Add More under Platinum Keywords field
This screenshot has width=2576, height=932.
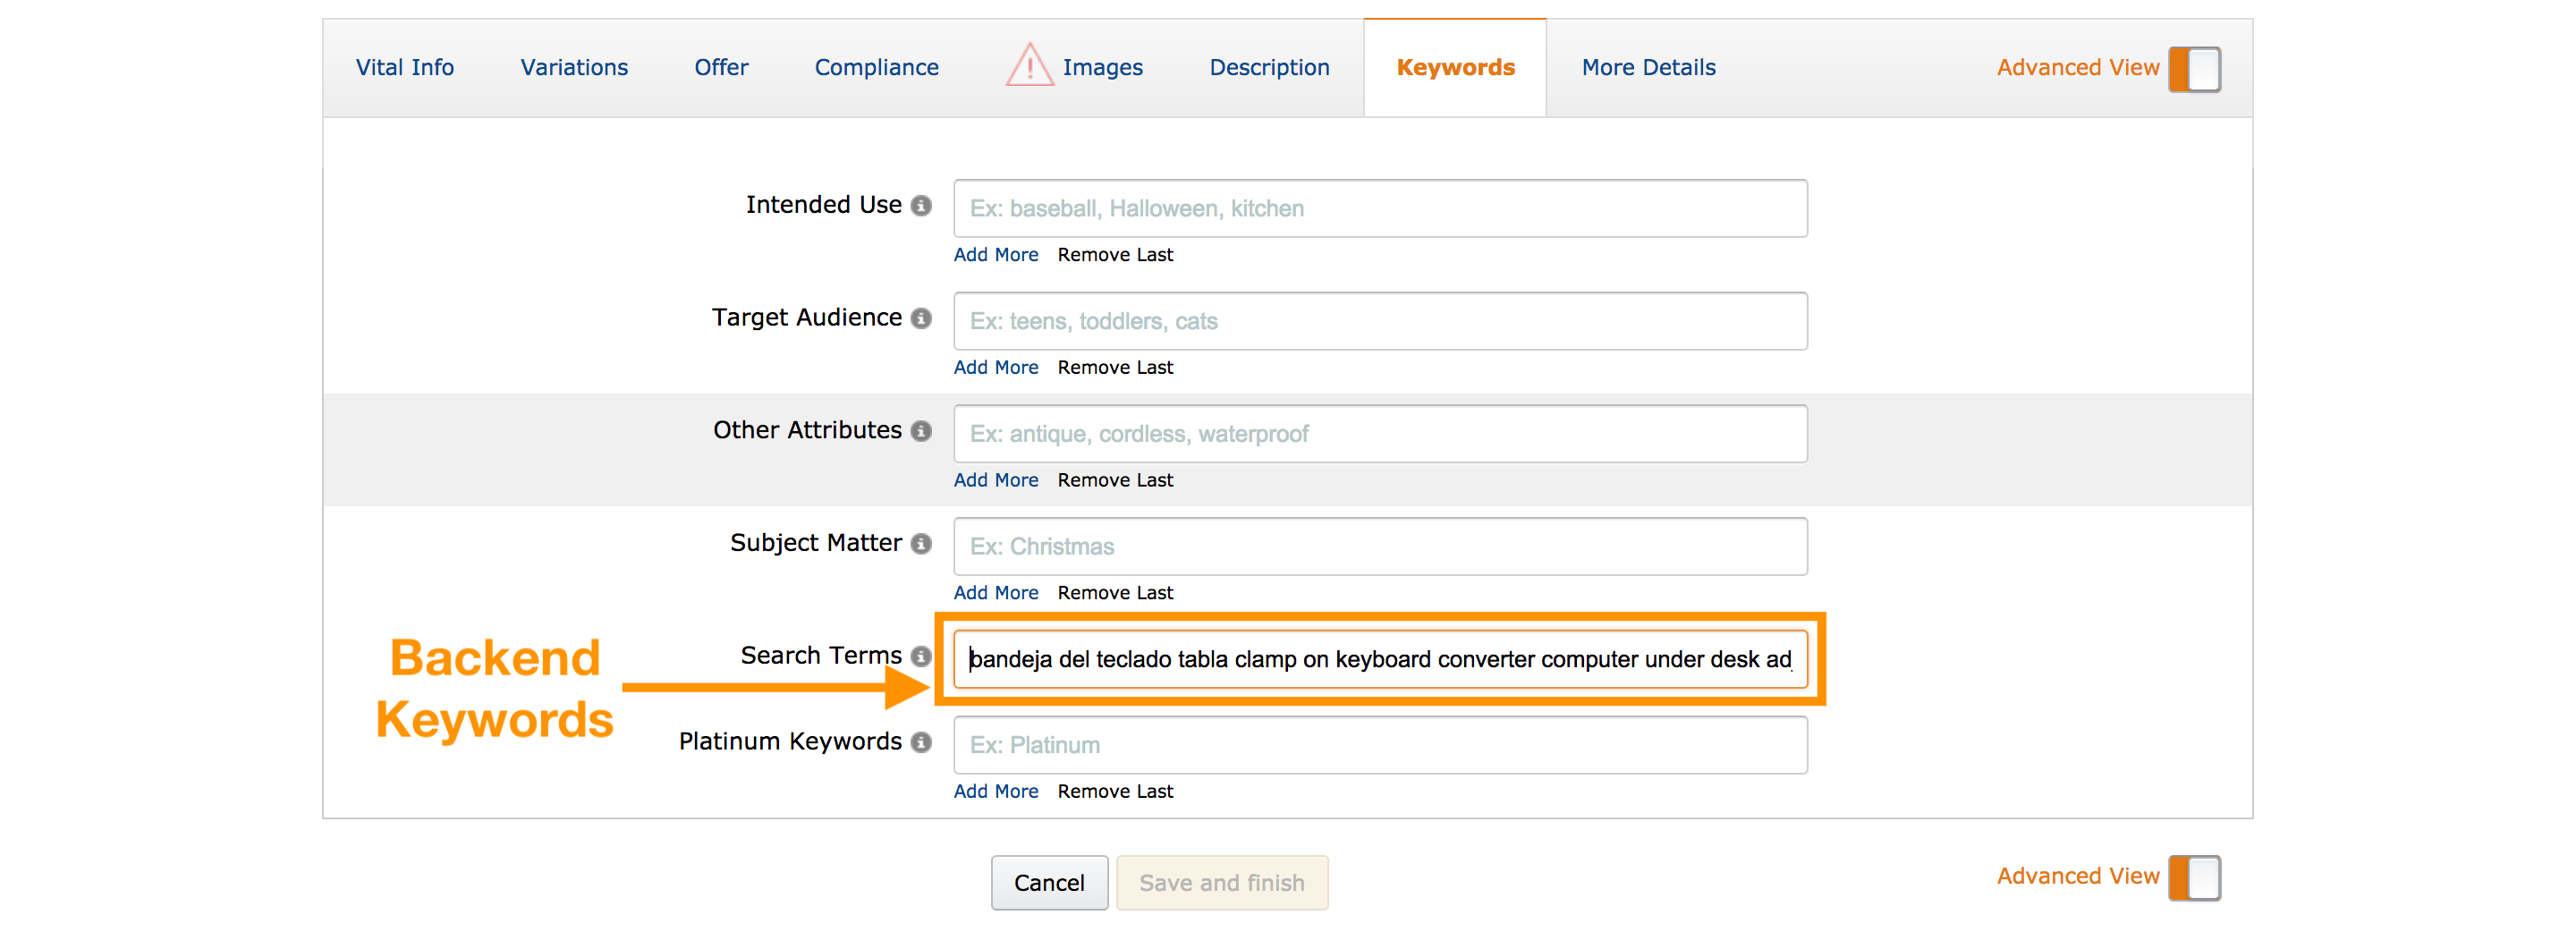click(995, 791)
